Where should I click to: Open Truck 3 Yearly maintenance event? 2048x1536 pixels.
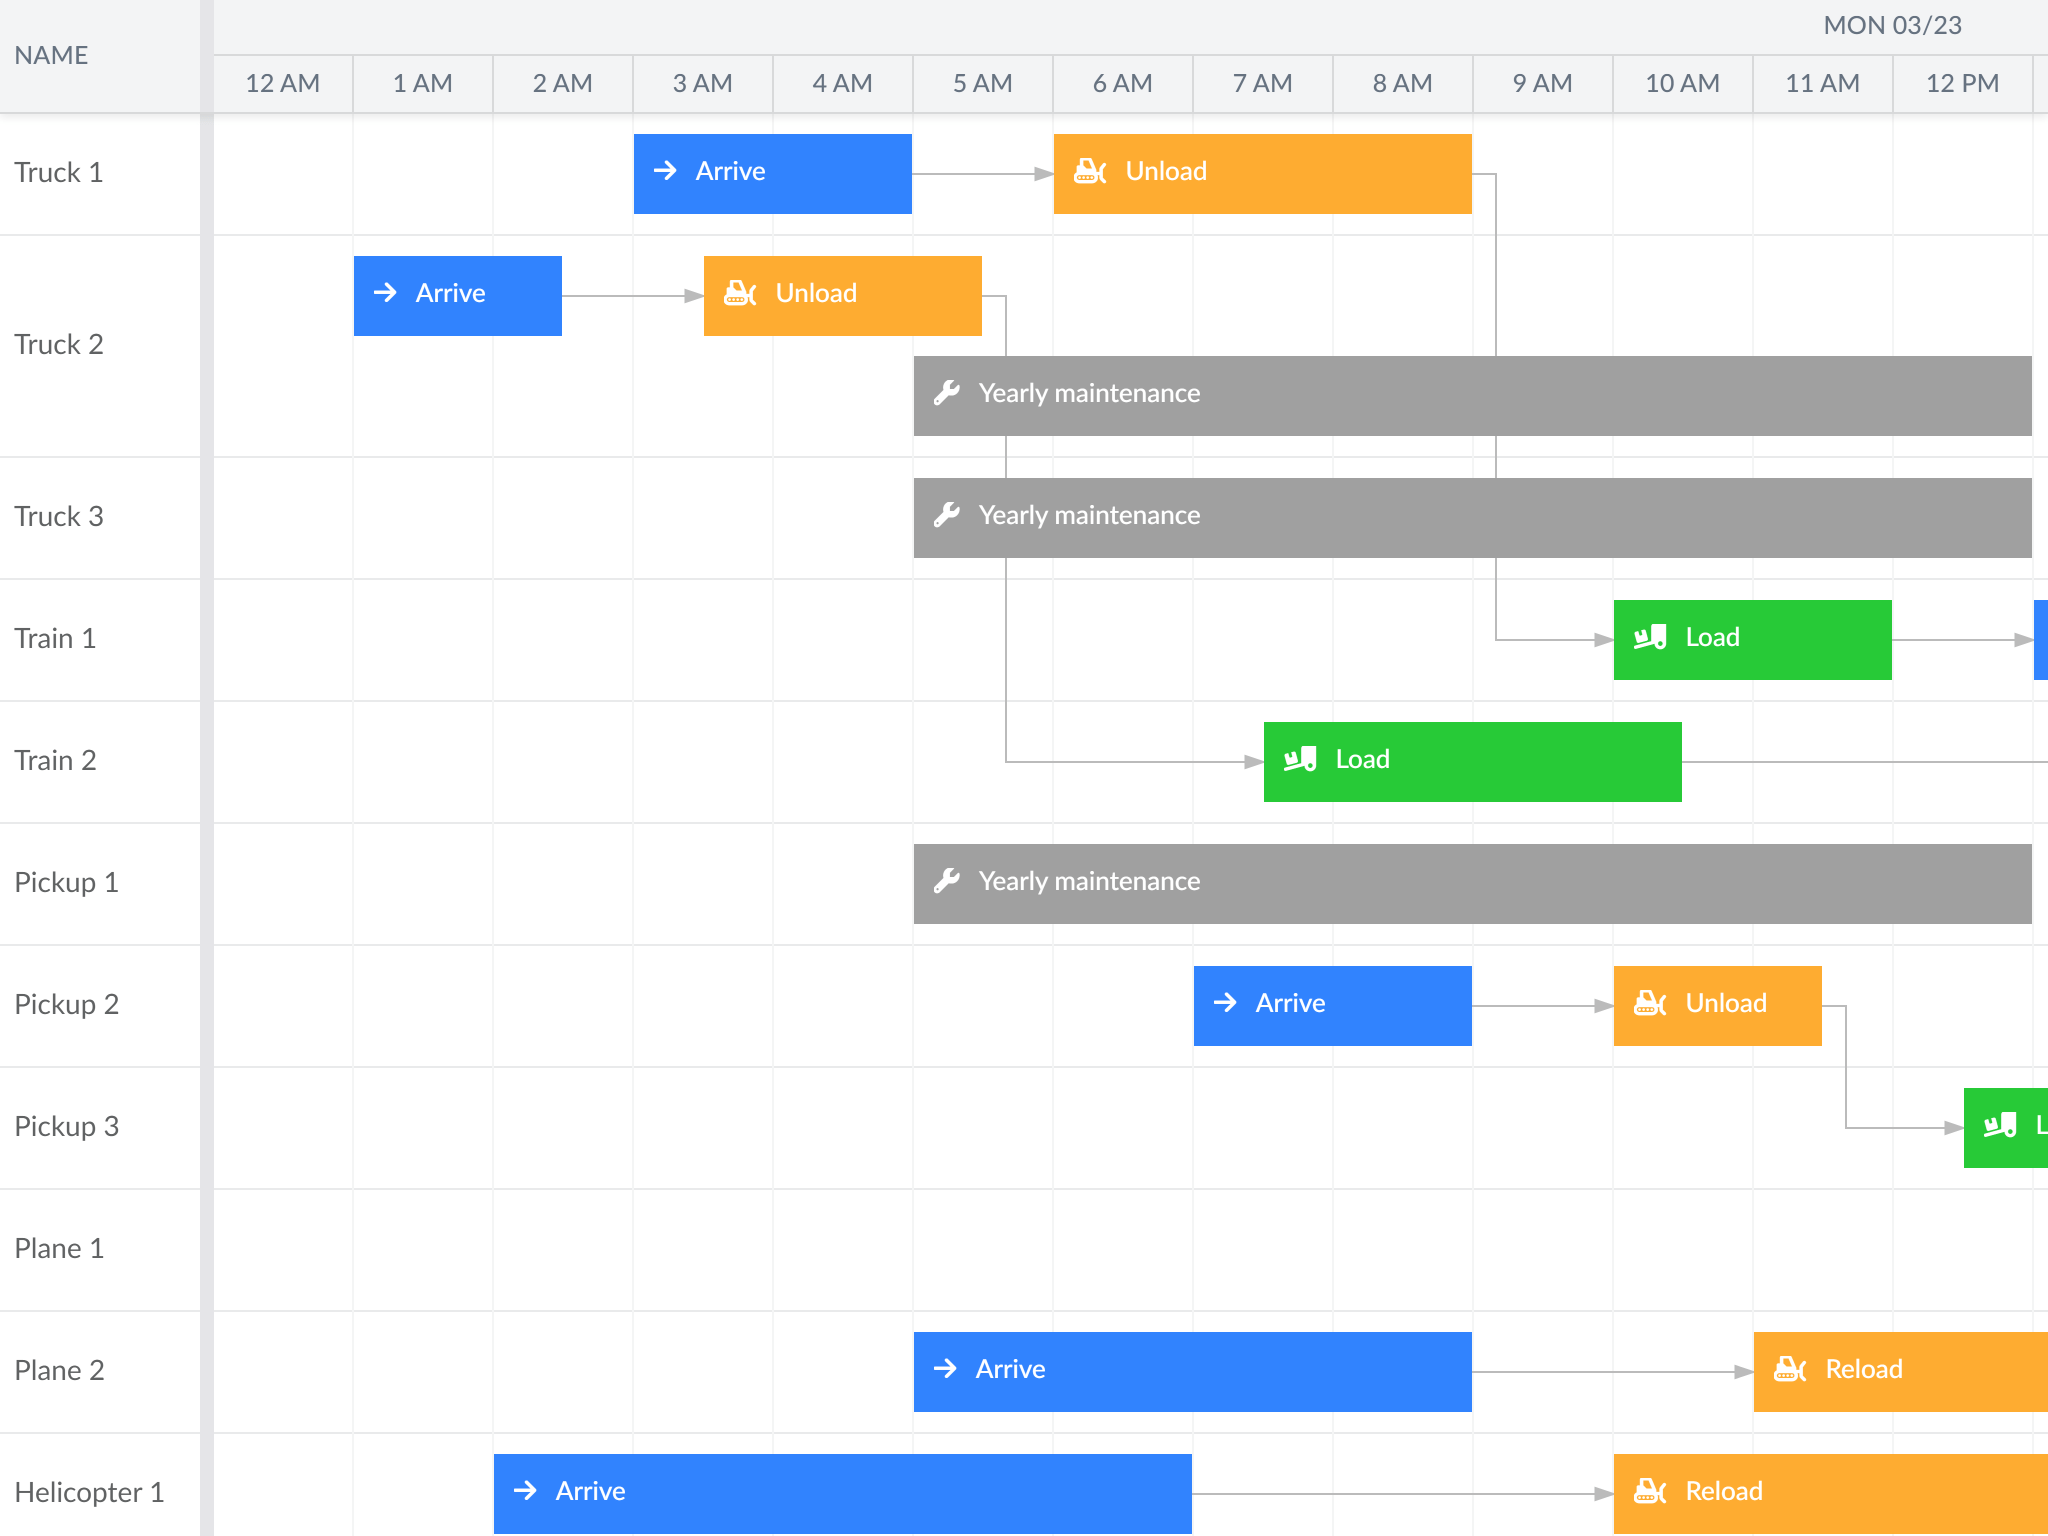click(x=1473, y=518)
